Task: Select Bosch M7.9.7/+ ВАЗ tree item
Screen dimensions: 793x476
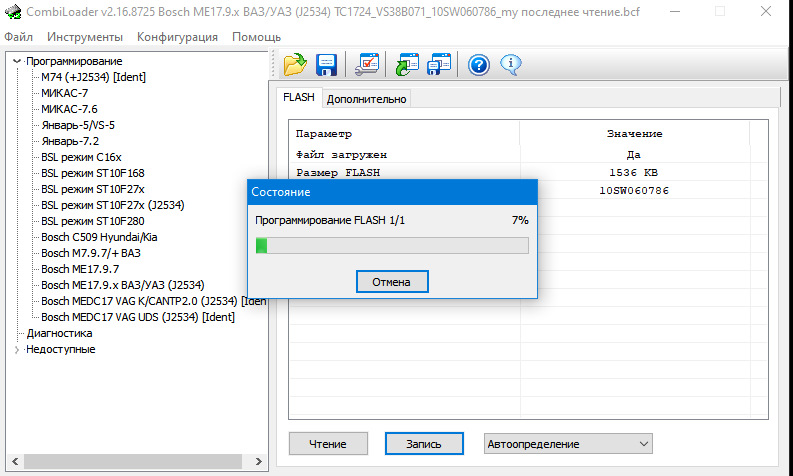Action: (91, 253)
